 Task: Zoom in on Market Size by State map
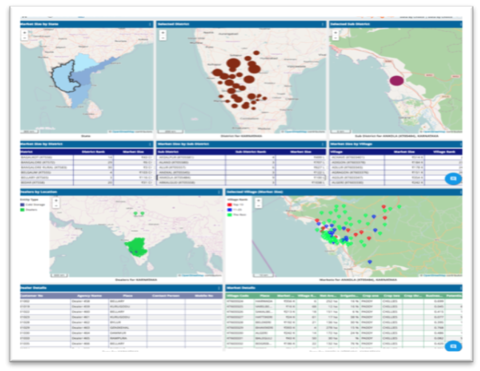click(x=24, y=33)
